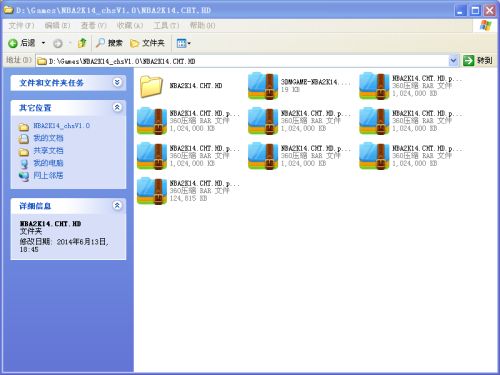The width and height of the screenshot is (500, 375).
Task: Click the Windows flag logo in menu bar
Action: (485, 25)
